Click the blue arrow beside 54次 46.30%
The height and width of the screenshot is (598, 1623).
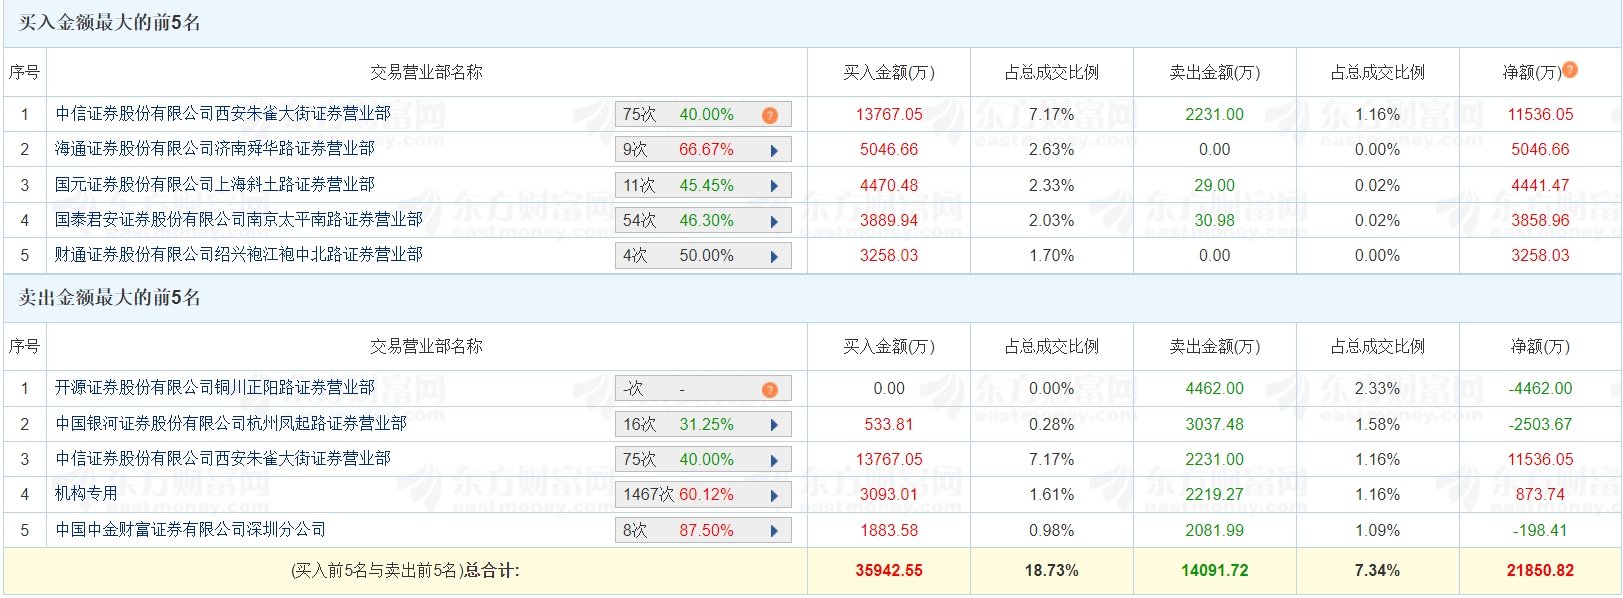tap(774, 221)
